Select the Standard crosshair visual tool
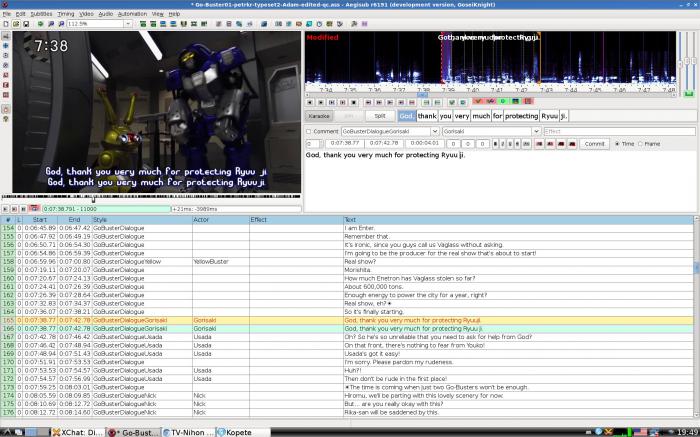Screen dimensions: 700x437 click(6, 35)
